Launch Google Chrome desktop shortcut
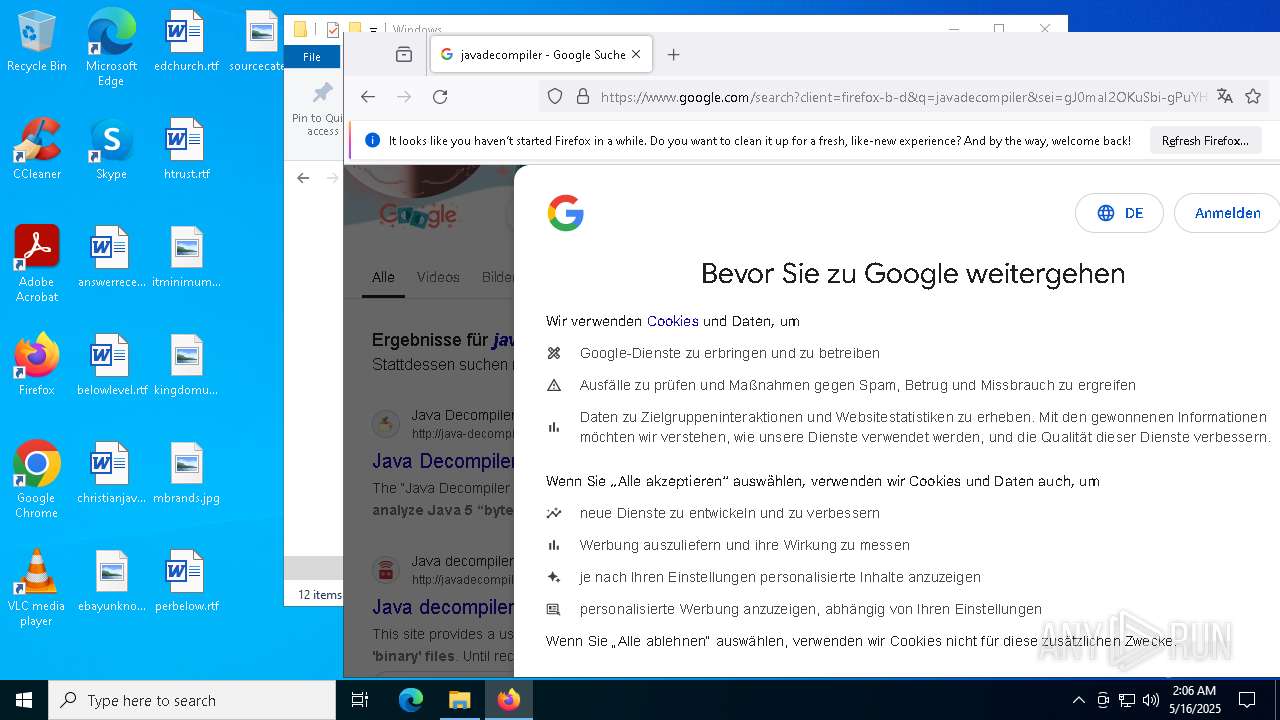1280x720 pixels. point(37,481)
